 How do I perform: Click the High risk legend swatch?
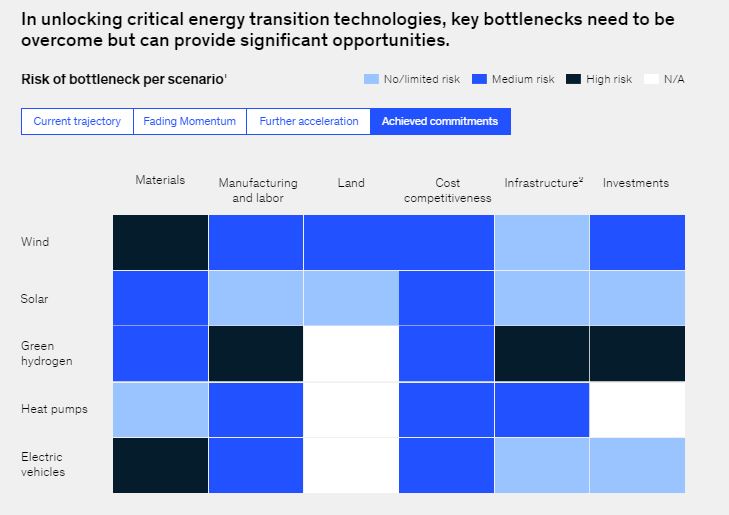click(573, 79)
